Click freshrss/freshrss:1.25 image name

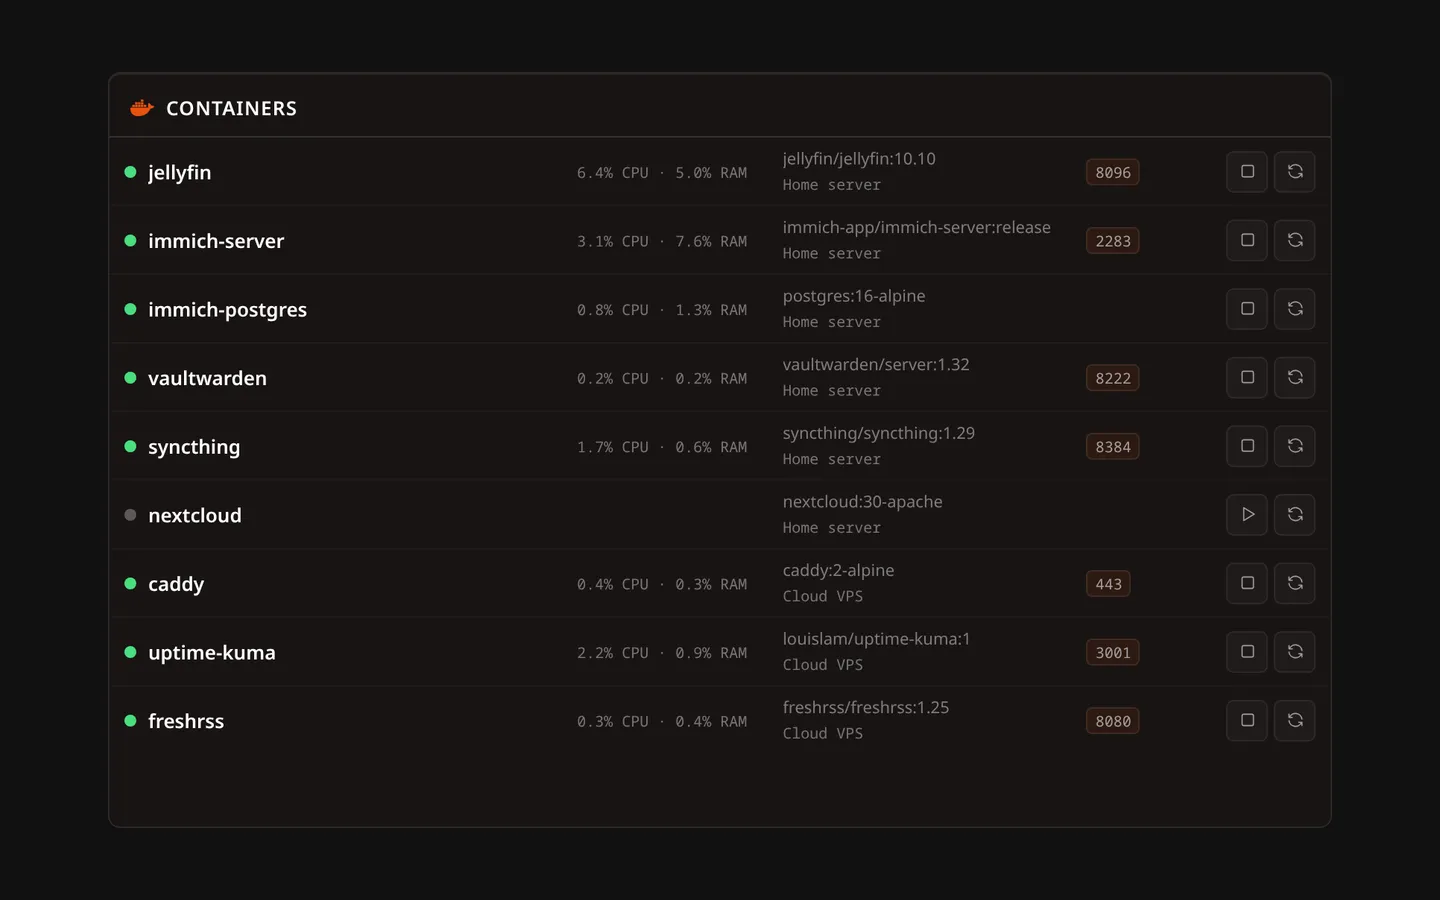click(866, 707)
